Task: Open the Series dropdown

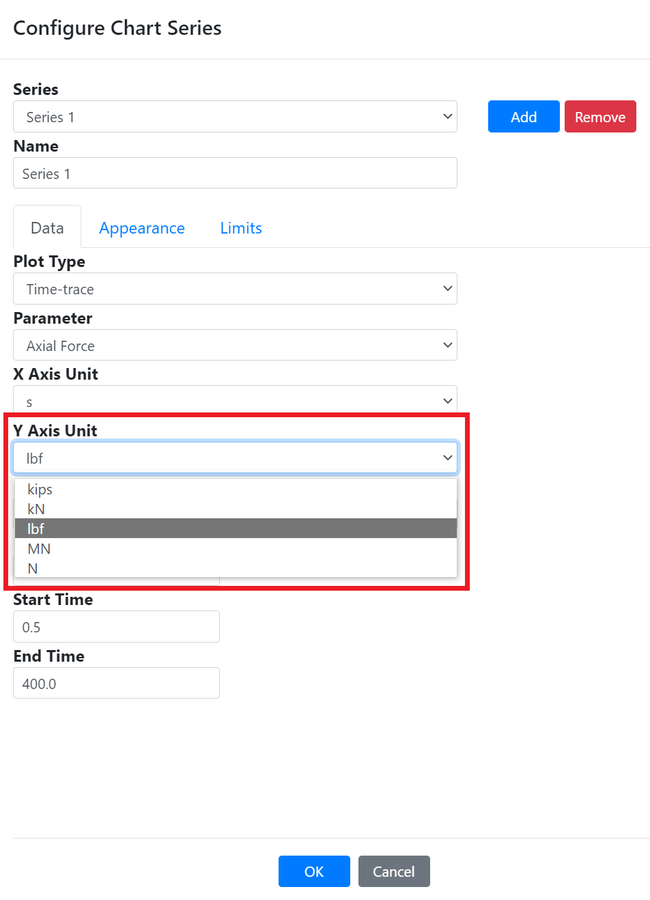Action: 235,117
